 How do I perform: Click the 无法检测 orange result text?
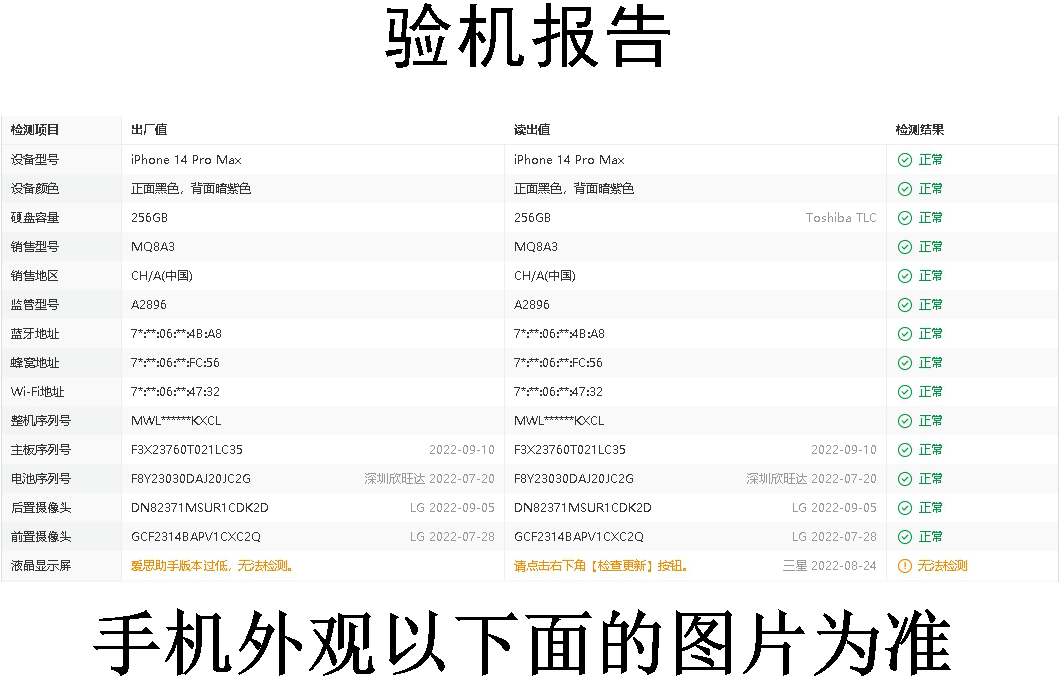coord(942,566)
